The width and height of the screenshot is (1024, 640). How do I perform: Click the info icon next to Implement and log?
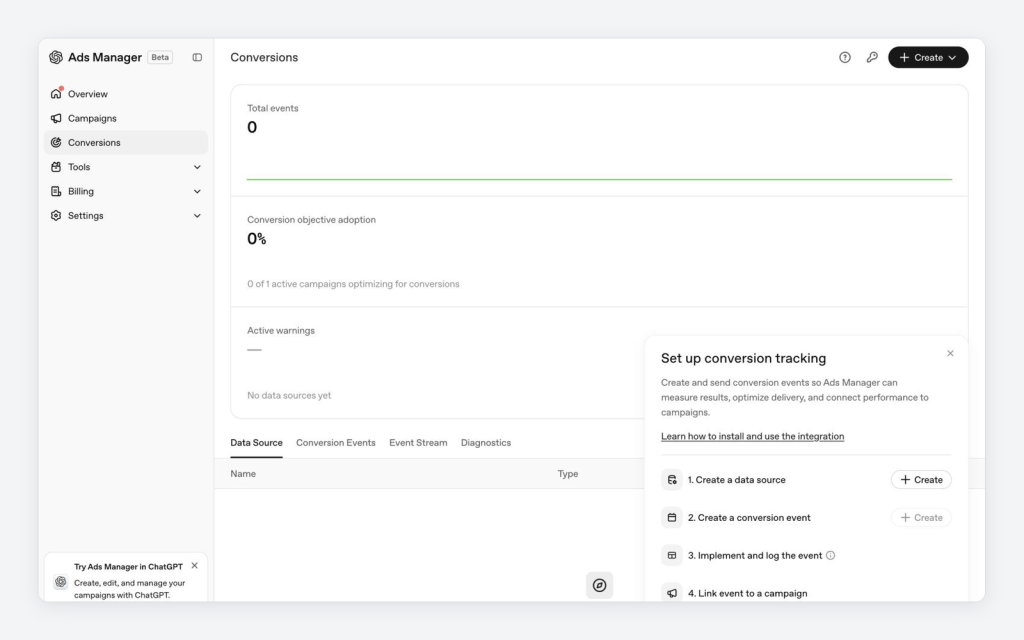(x=831, y=556)
